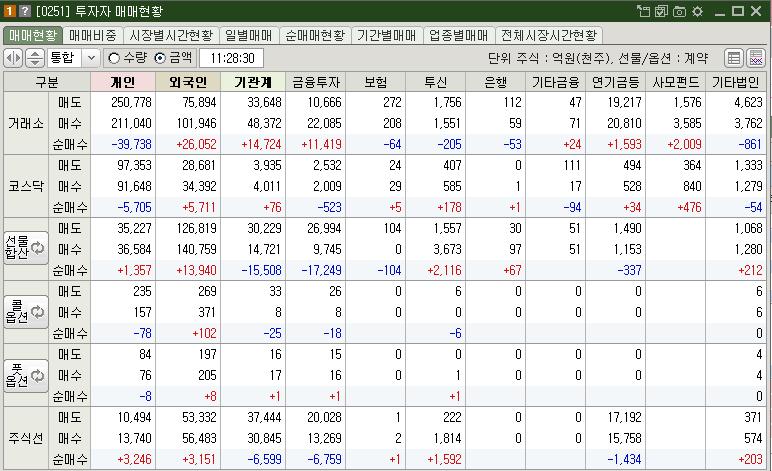Select the 기간별매매 tab
The width and height of the screenshot is (772, 471).
click(x=386, y=35)
